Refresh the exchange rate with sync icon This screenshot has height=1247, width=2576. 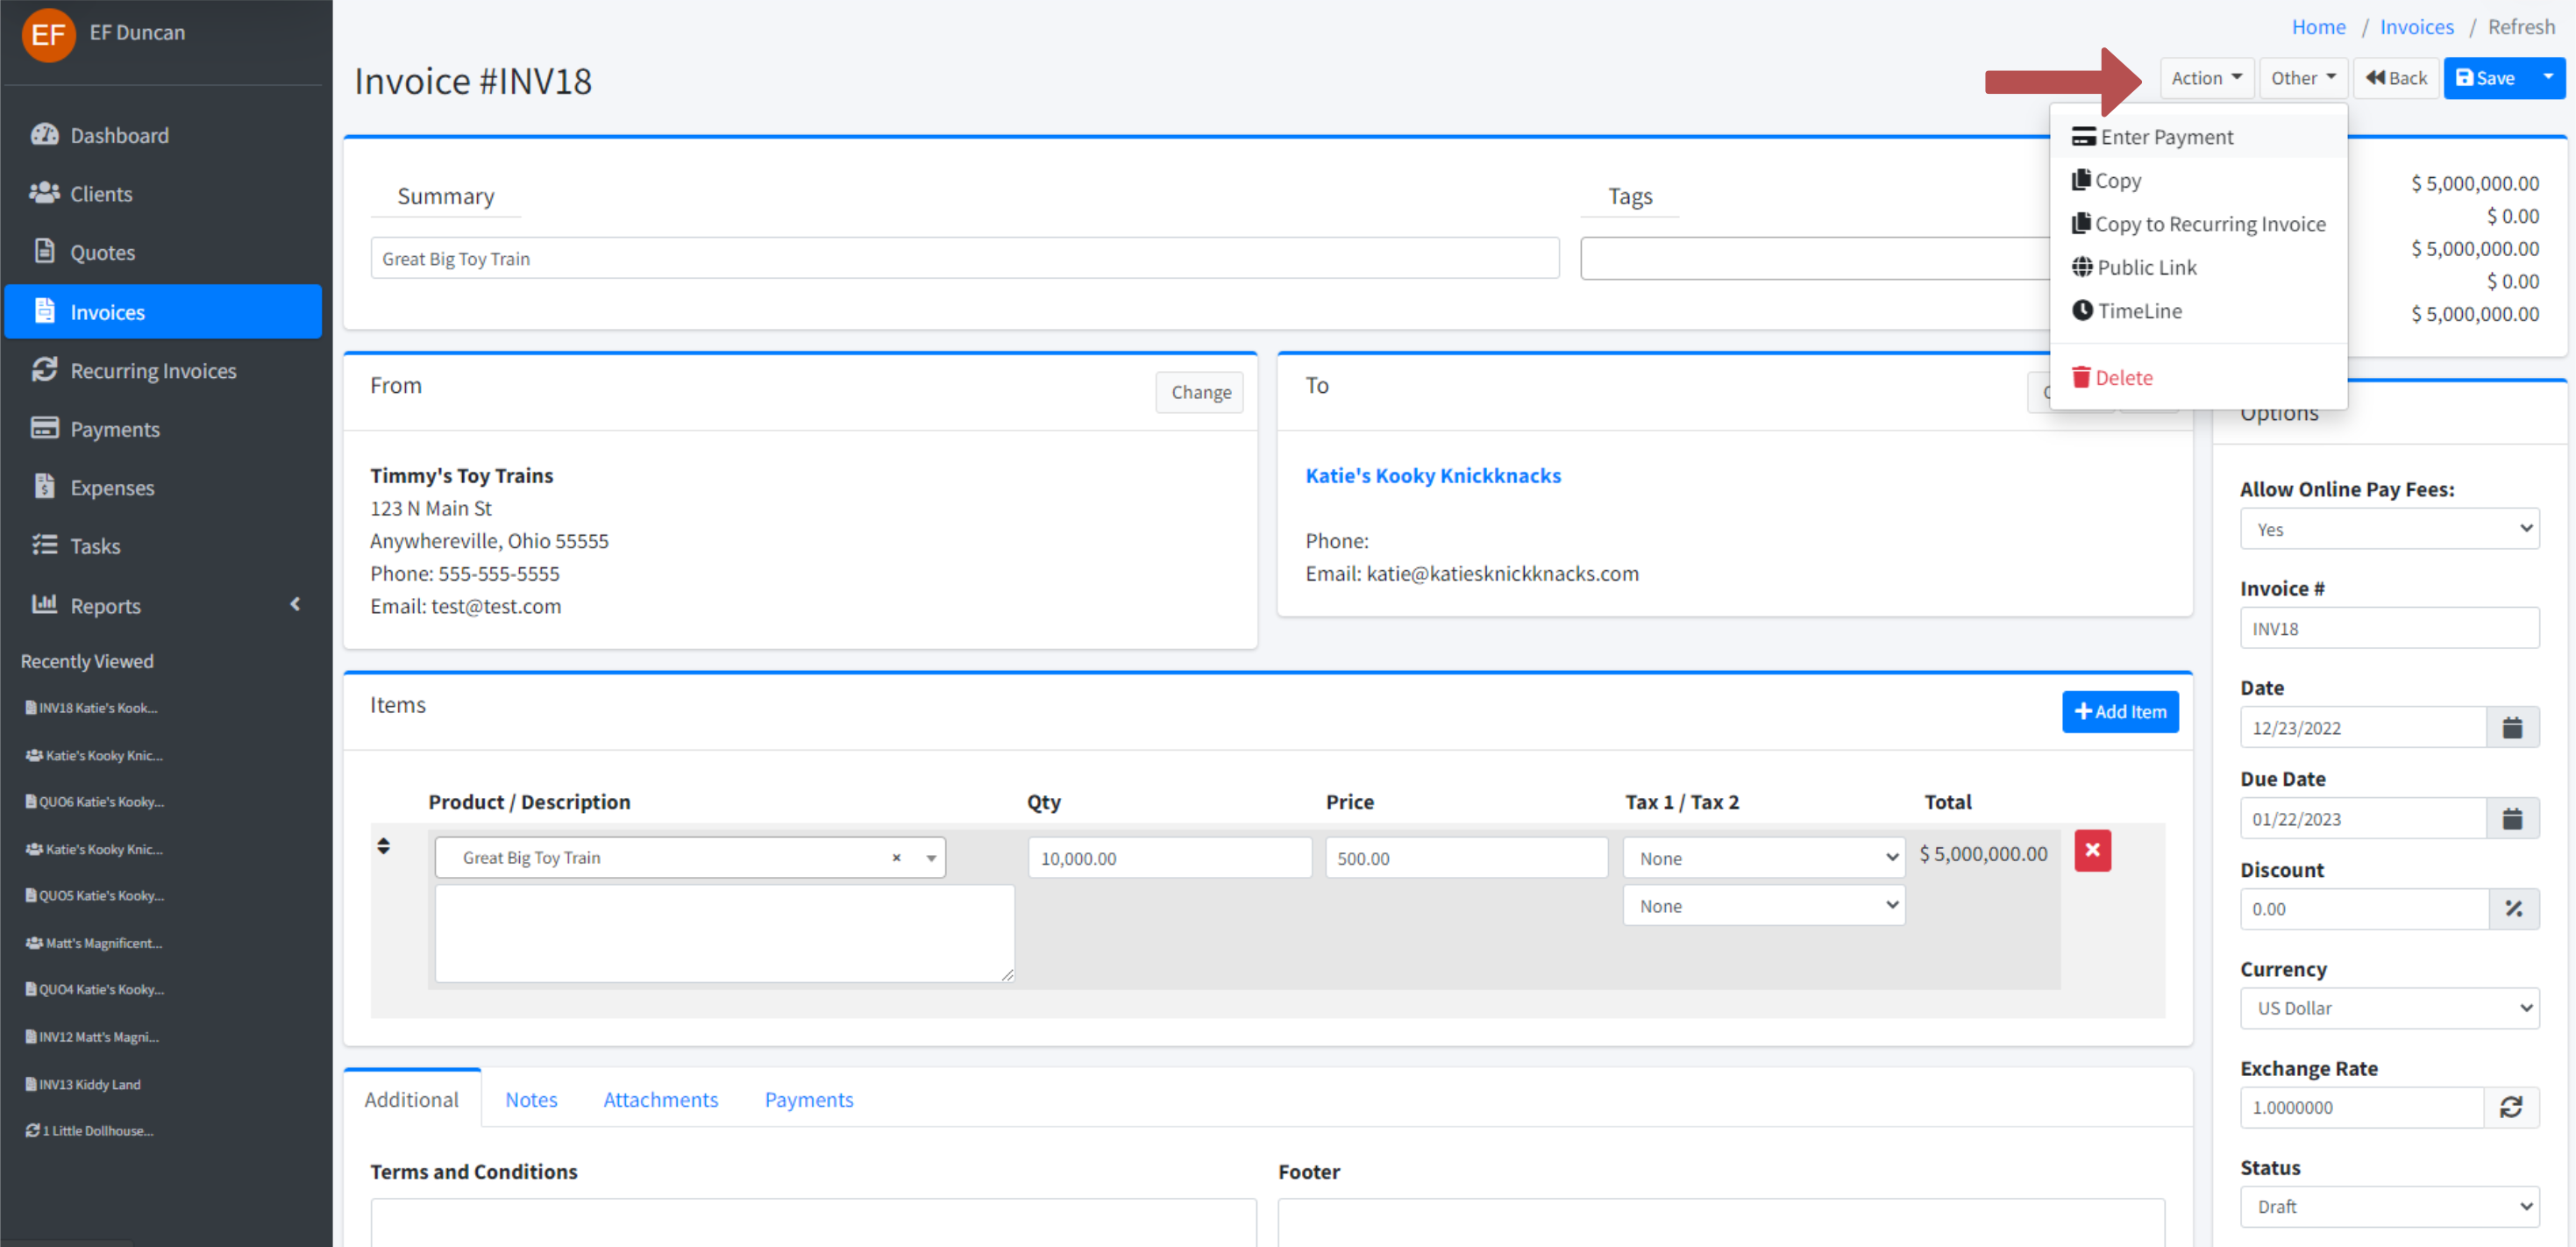click(2510, 1106)
